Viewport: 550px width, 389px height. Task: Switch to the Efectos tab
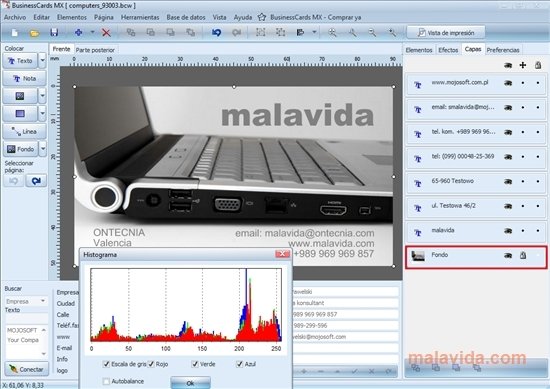(x=448, y=50)
